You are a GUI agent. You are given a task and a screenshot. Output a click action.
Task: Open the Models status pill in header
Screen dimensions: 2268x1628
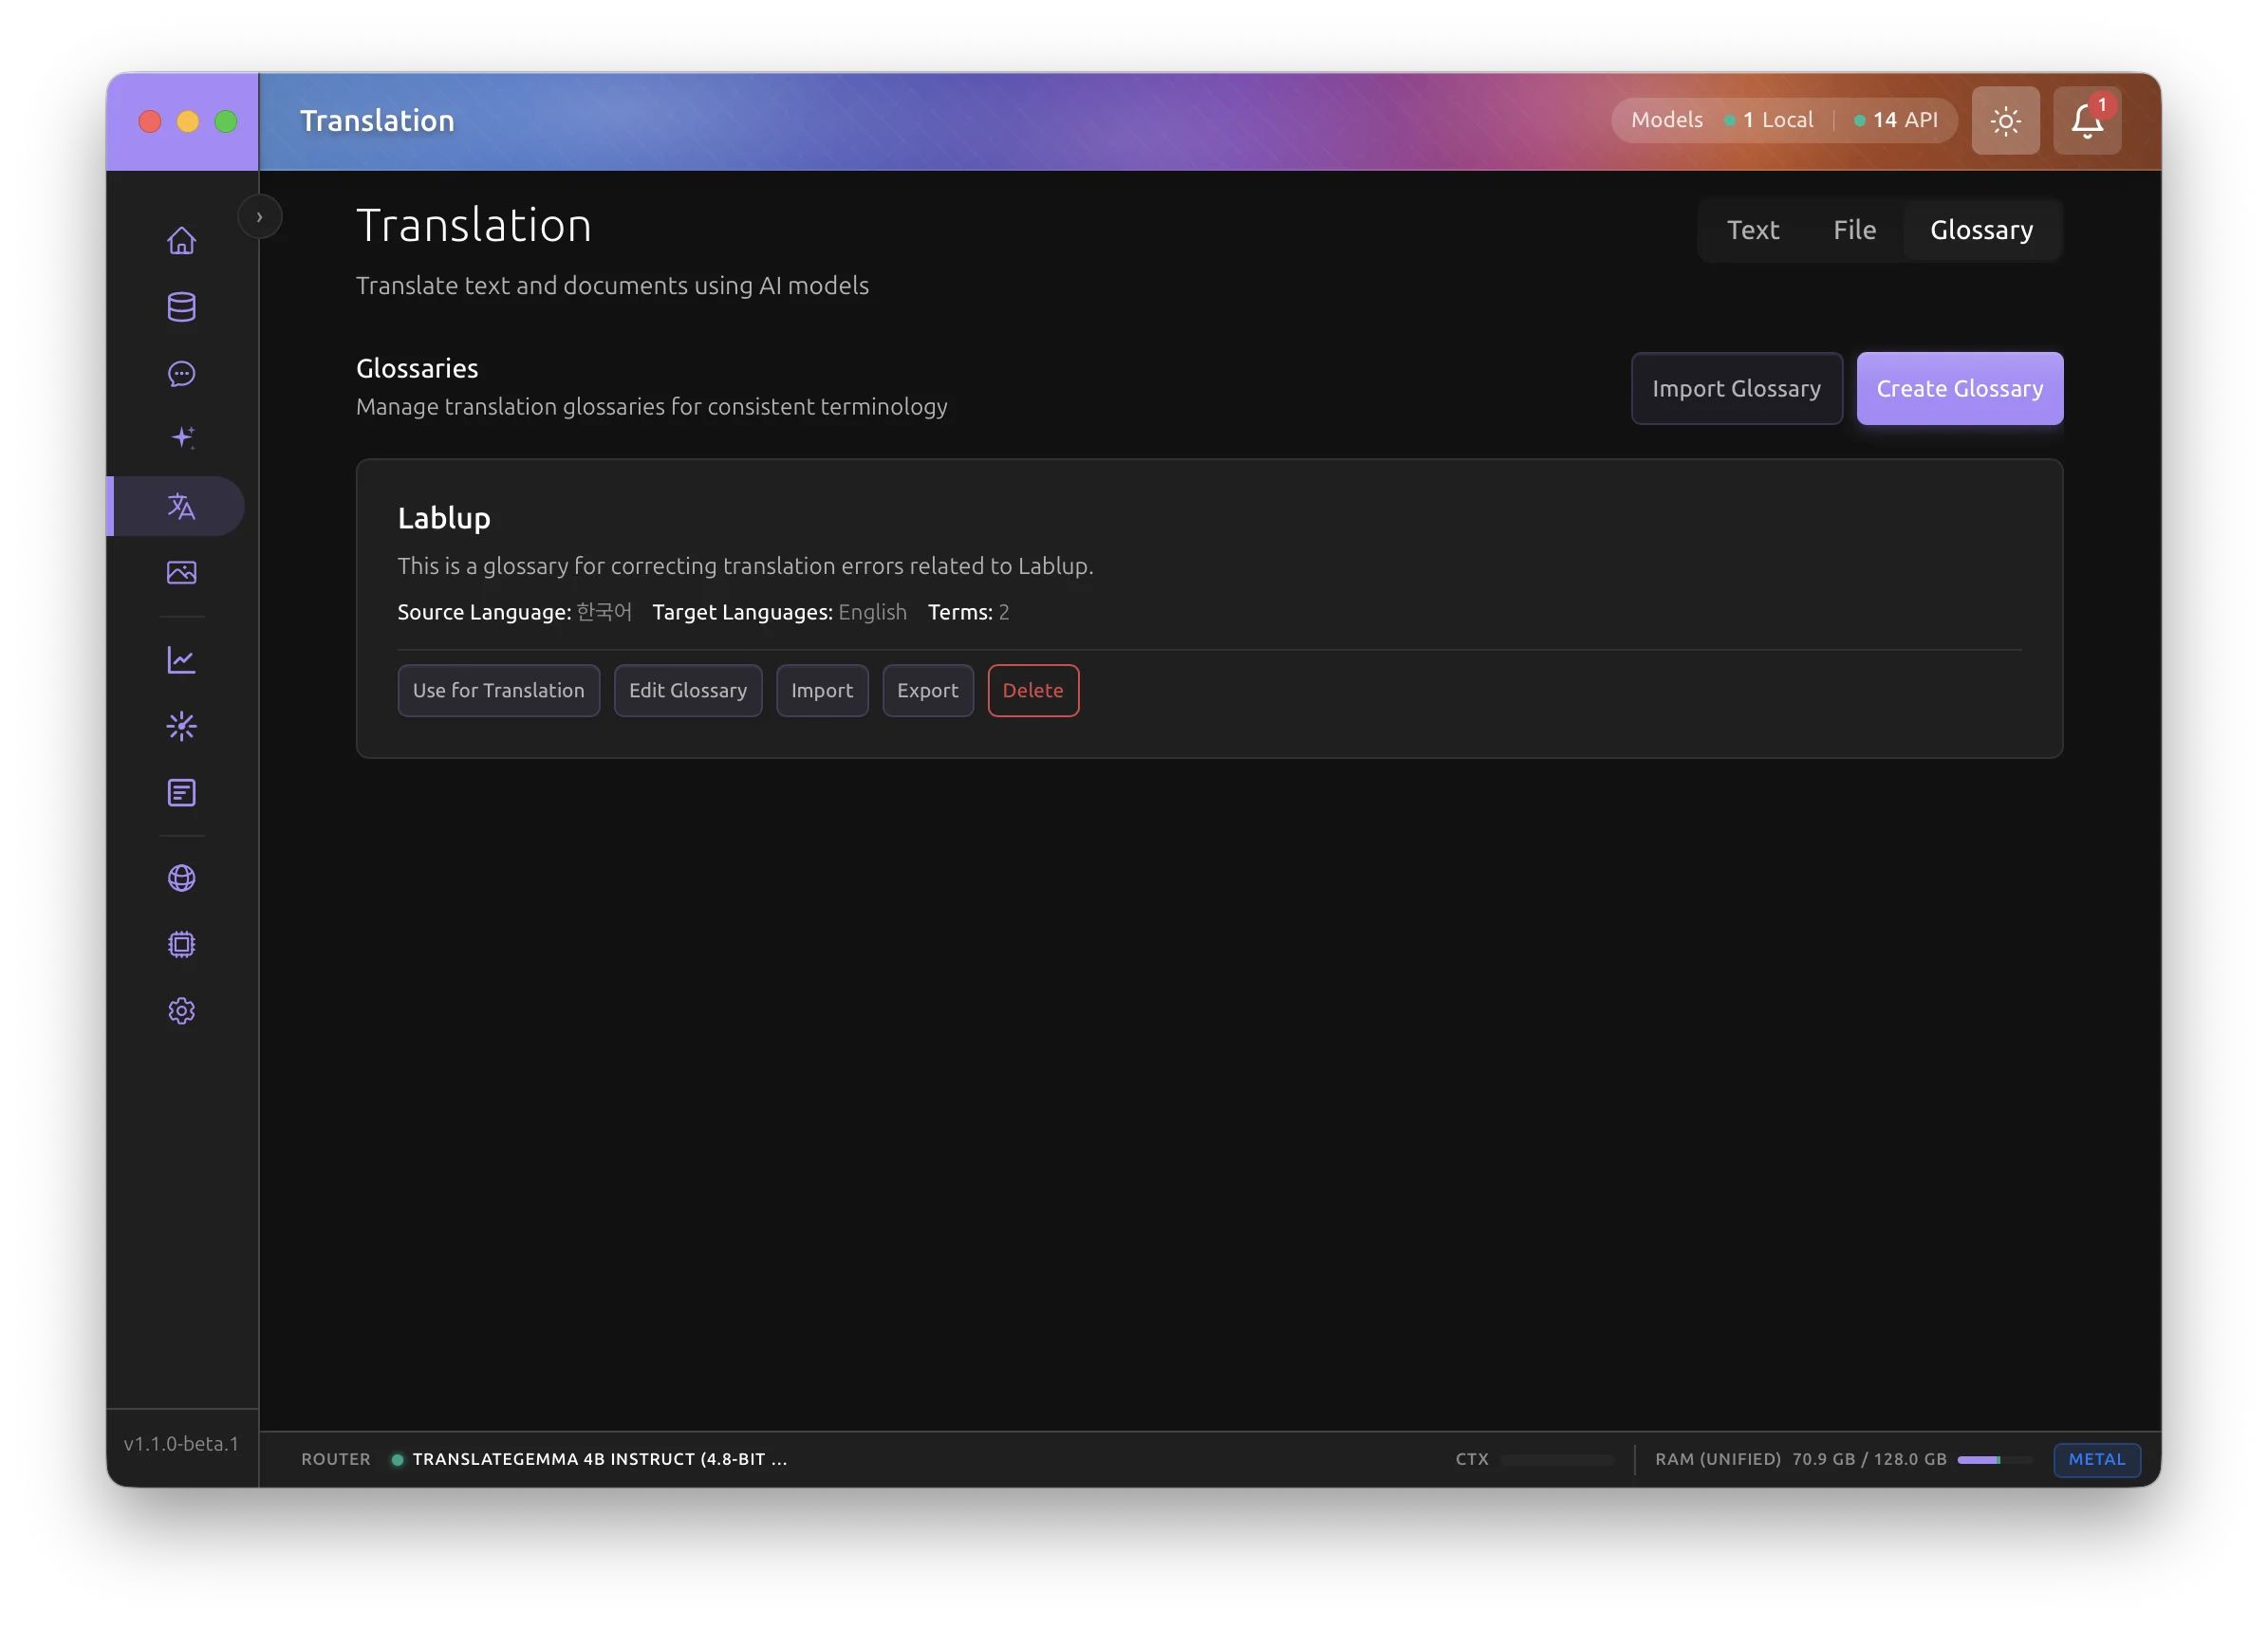click(x=1783, y=121)
